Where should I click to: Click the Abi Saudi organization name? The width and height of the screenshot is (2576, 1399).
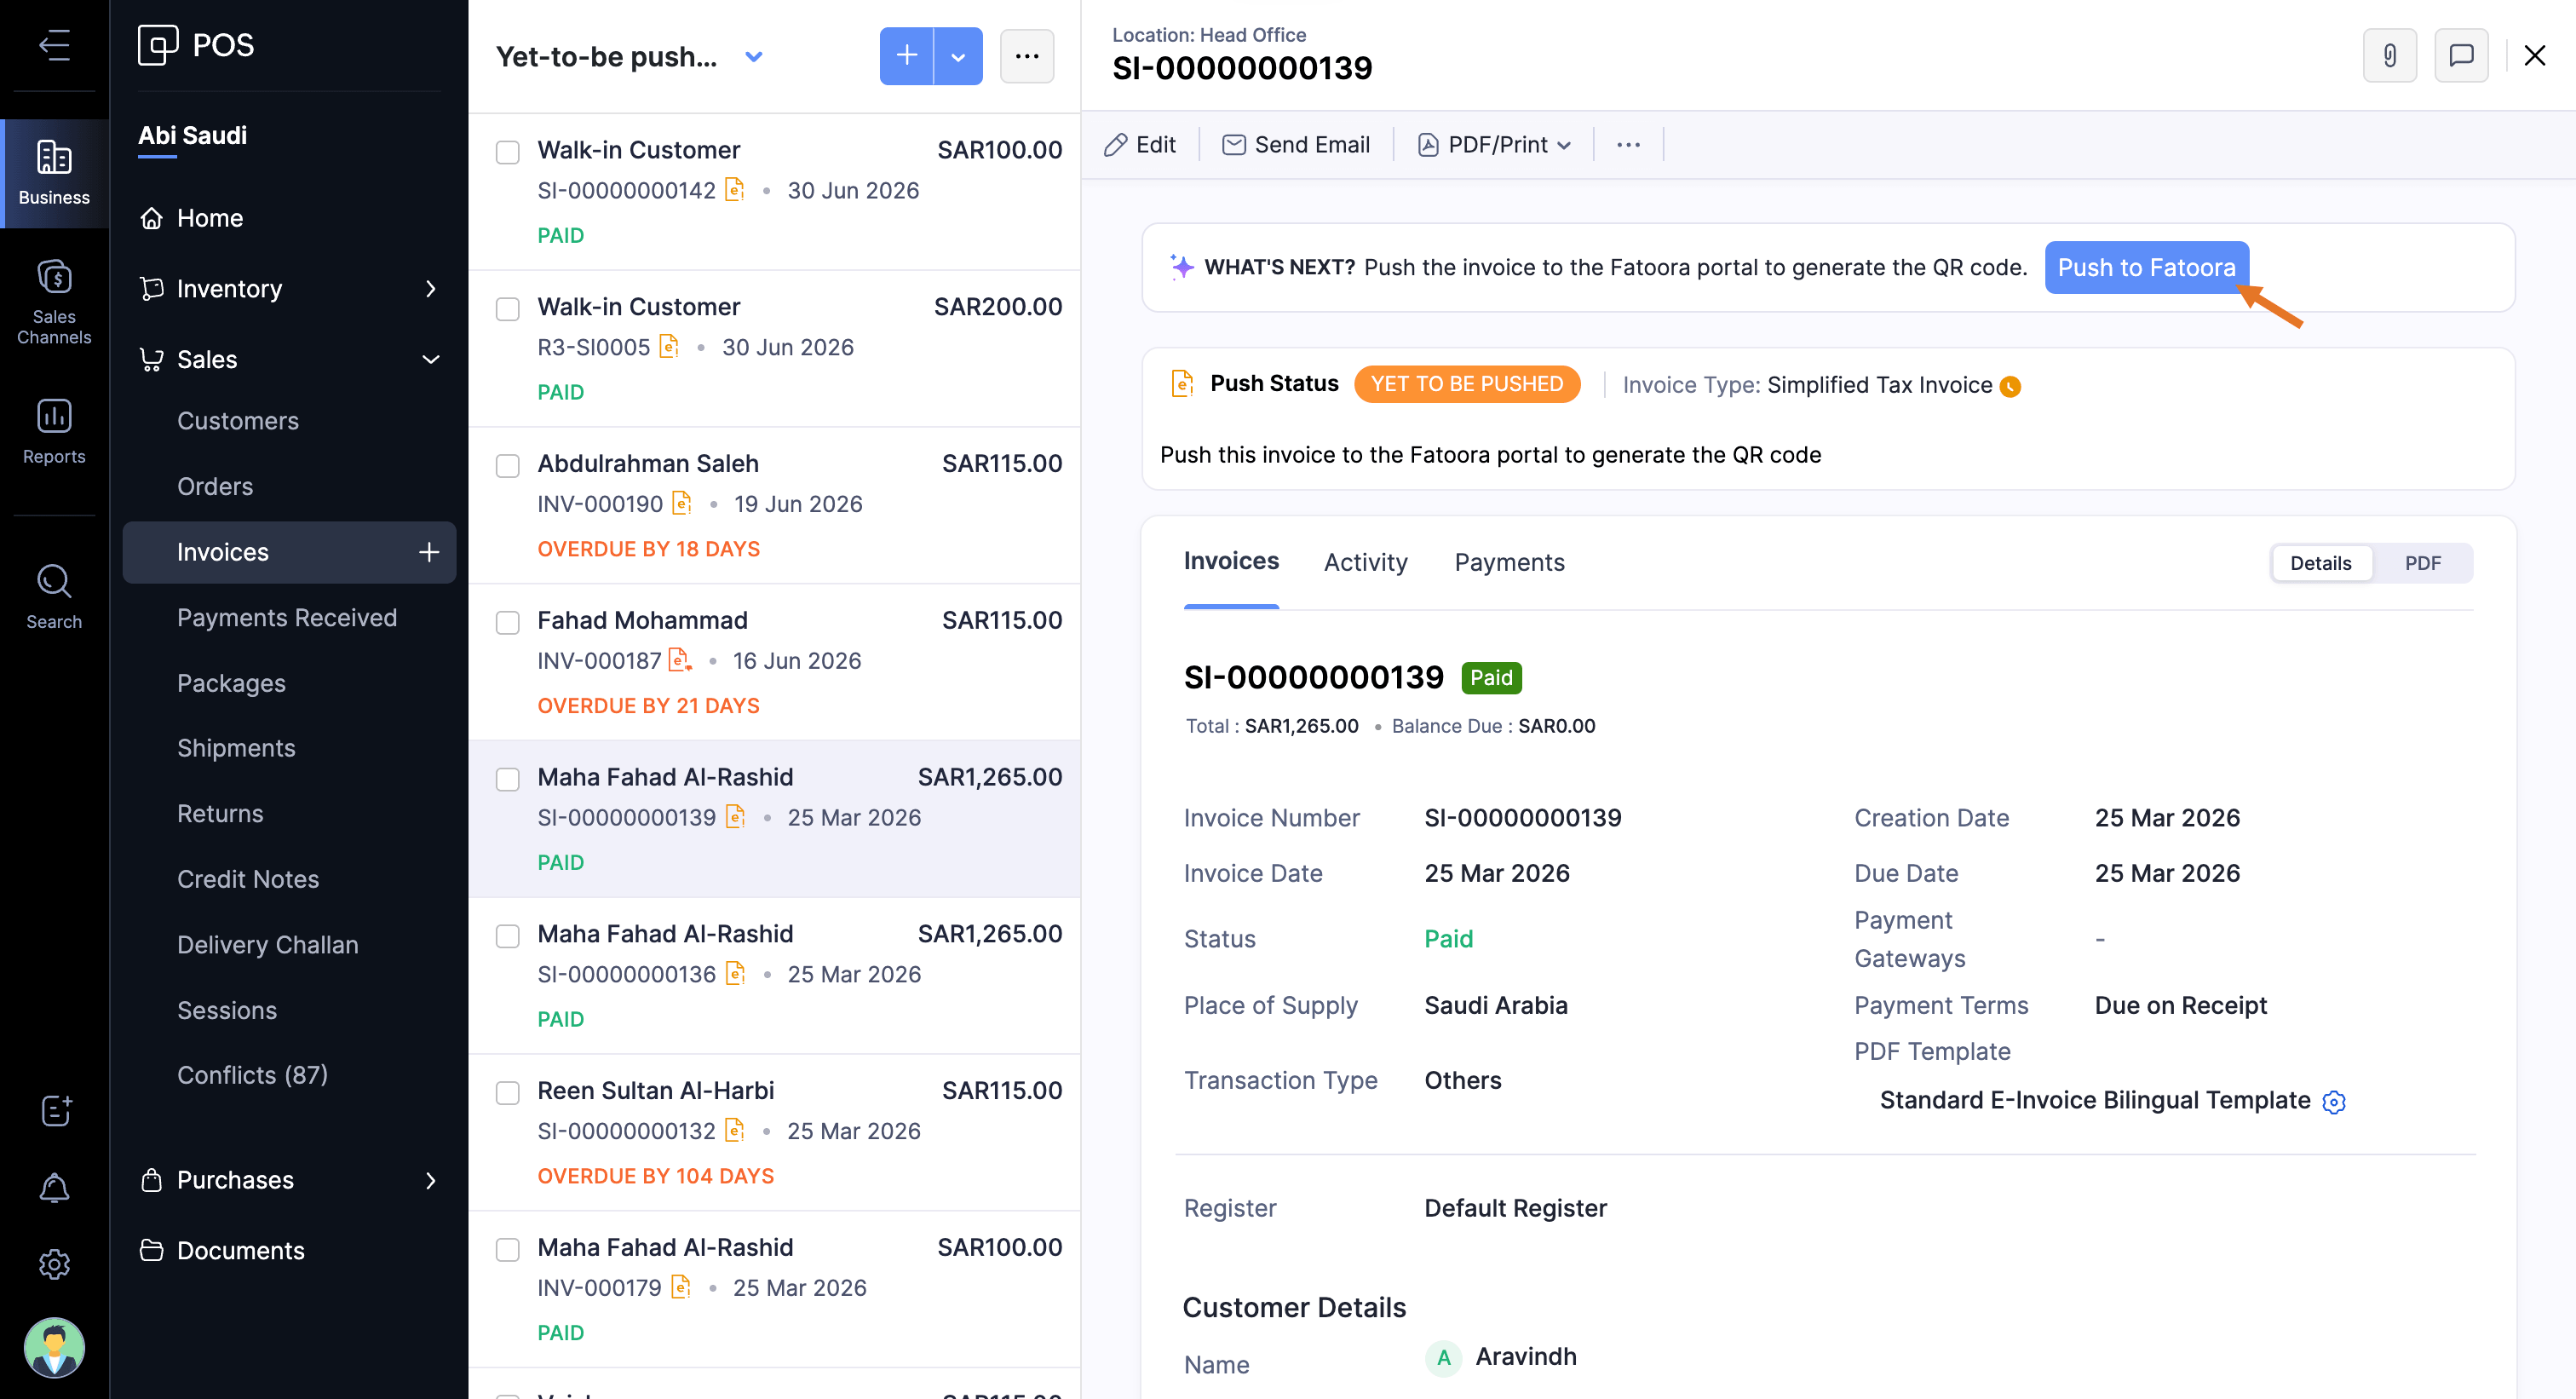192,135
